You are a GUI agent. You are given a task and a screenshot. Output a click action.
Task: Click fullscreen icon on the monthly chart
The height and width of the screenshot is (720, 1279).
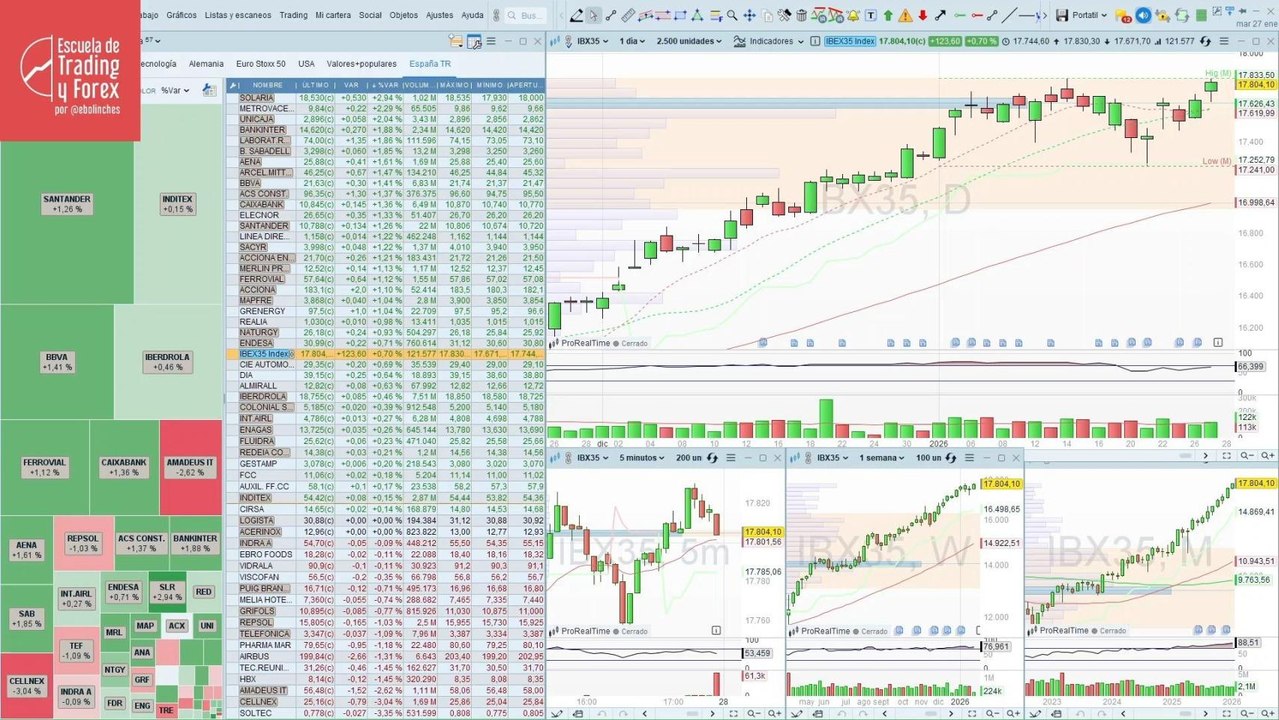1226,713
